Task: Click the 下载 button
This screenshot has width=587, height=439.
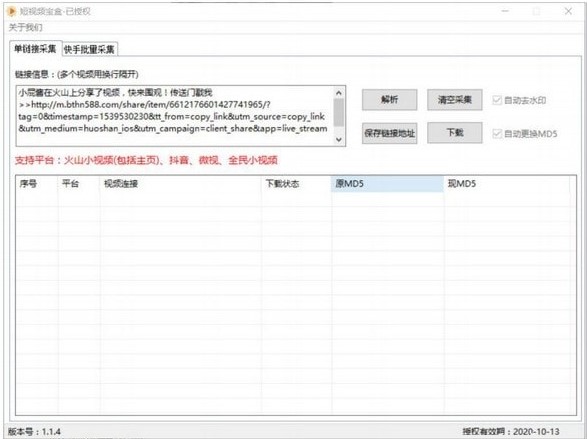Action: pyautogui.click(x=454, y=132)
